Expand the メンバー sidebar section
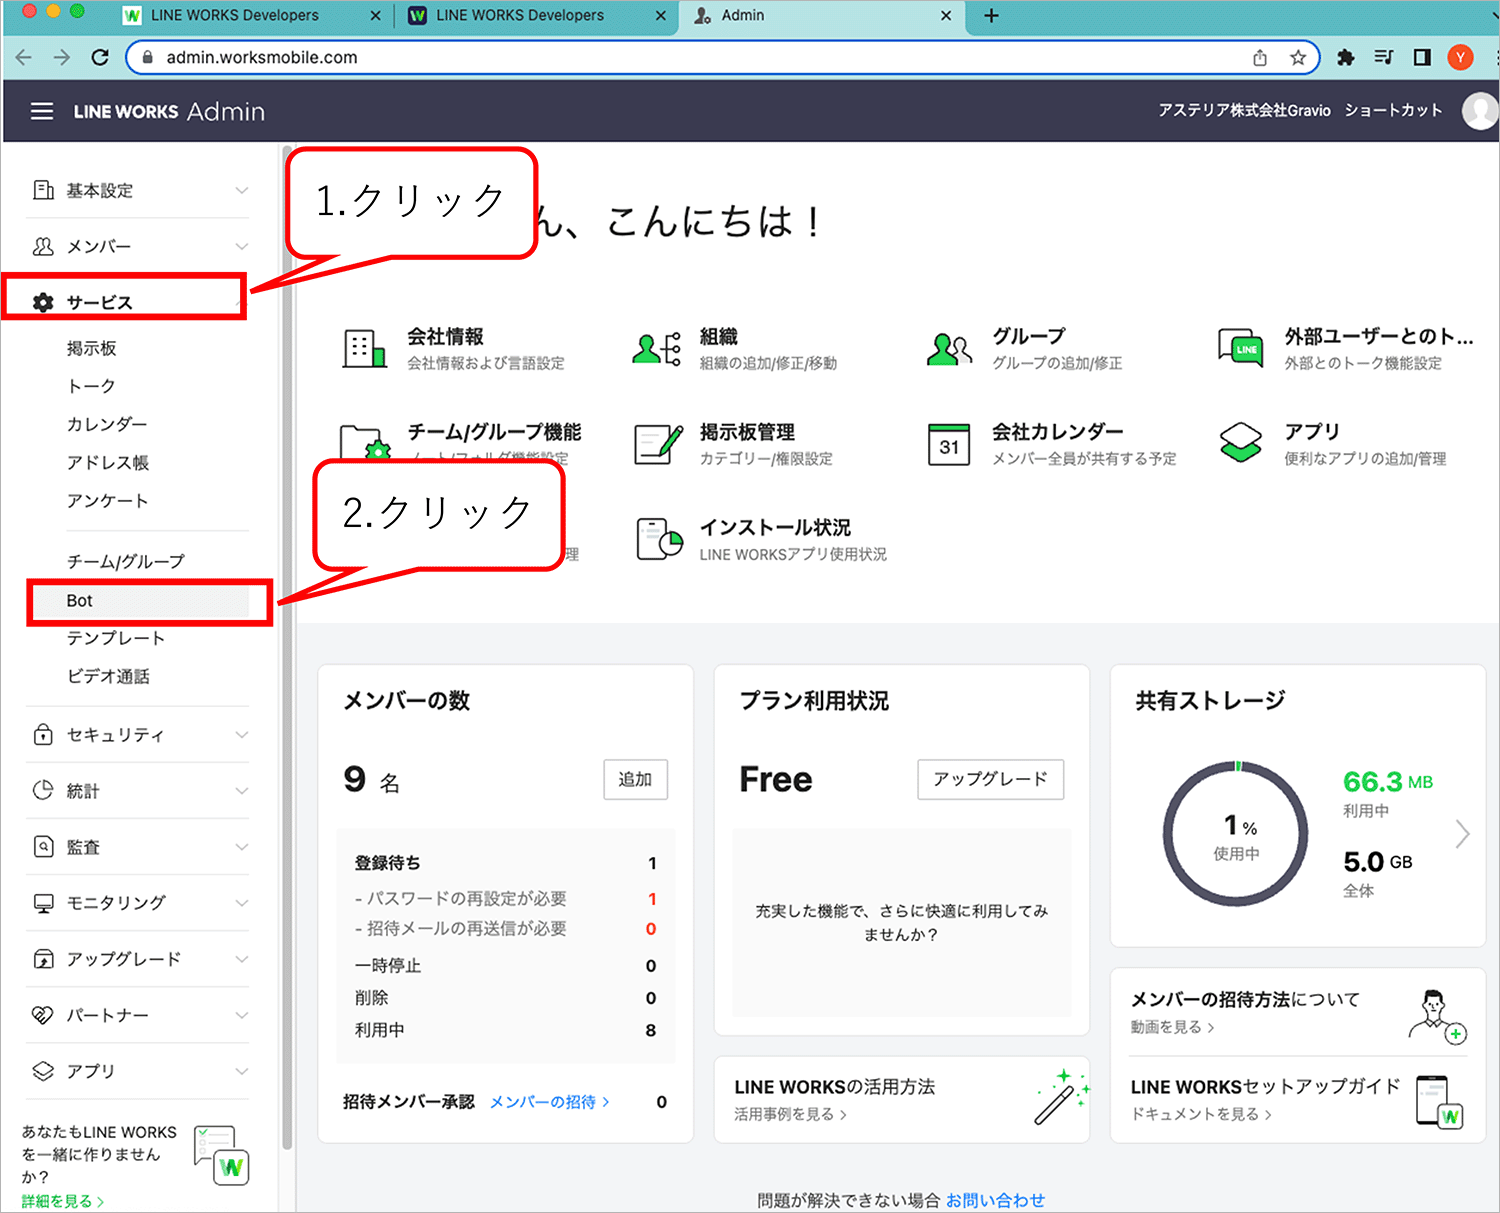This screenshot has width=1500, height=1213. tap(241, 246)
